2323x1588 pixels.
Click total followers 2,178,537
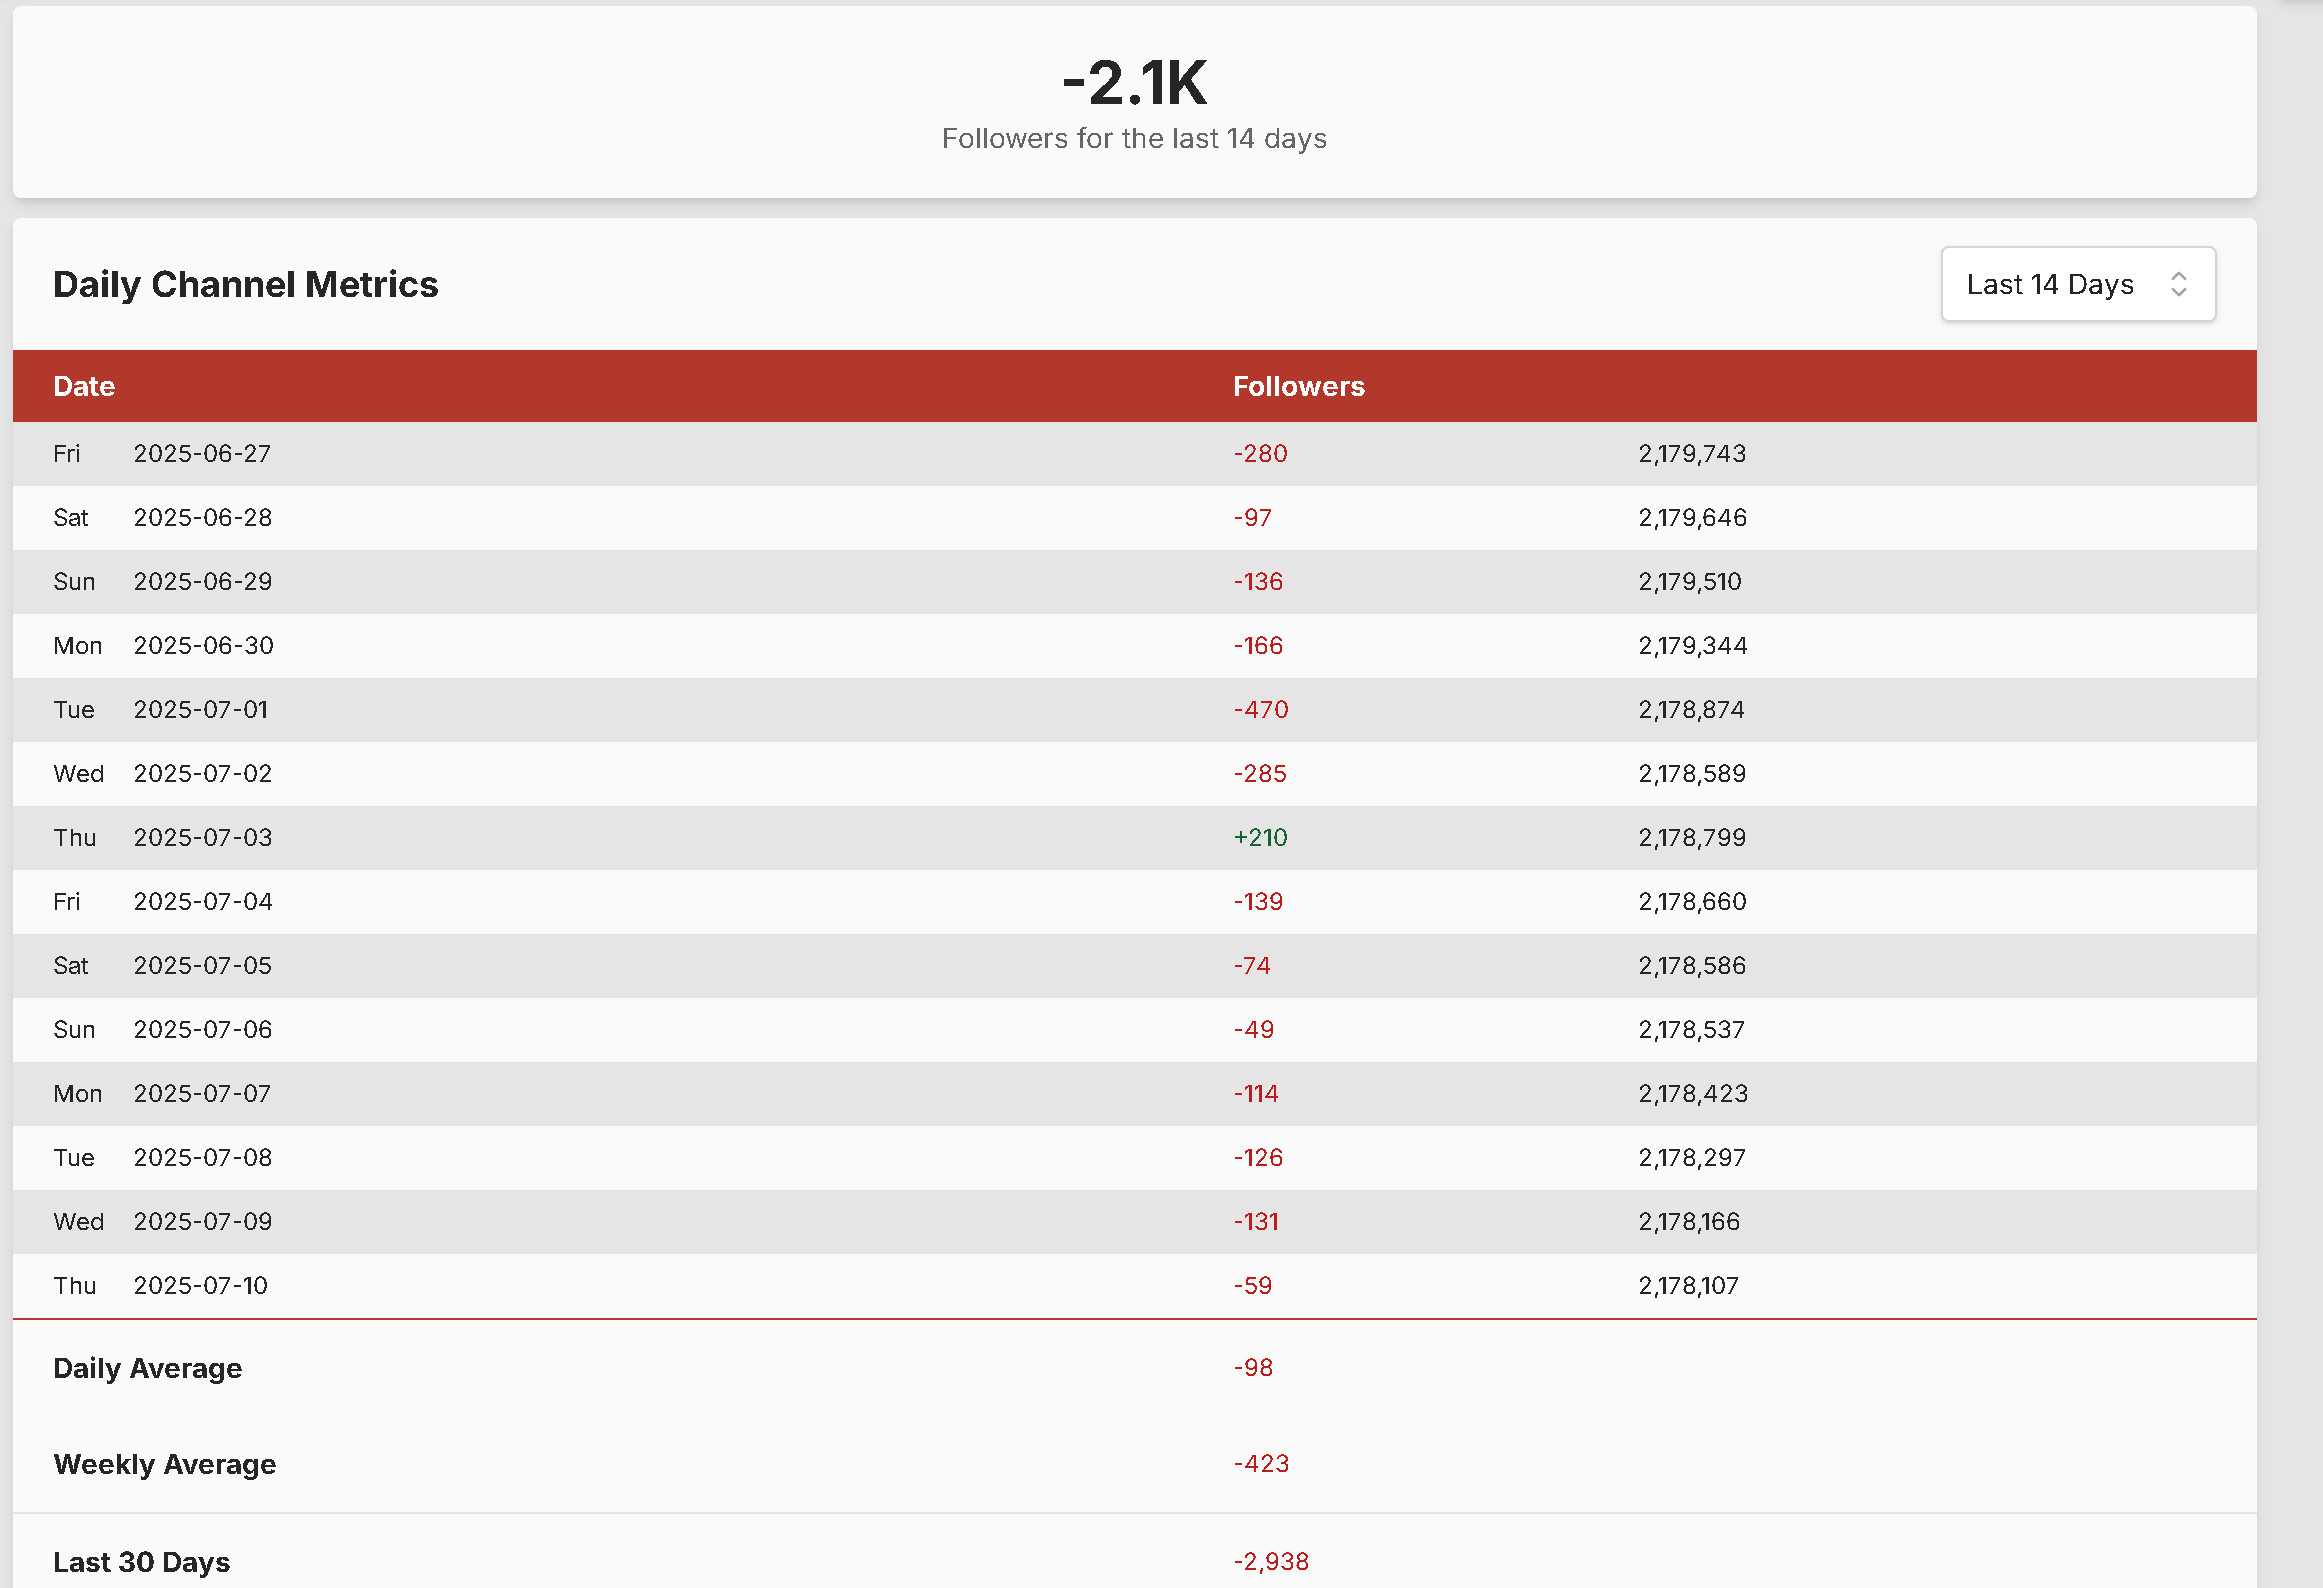point(1691,1029)
